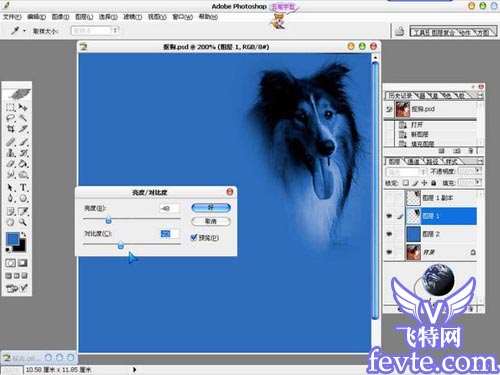Select the Clone Stamp tool

pyautogui.click(x=11, y=153)
